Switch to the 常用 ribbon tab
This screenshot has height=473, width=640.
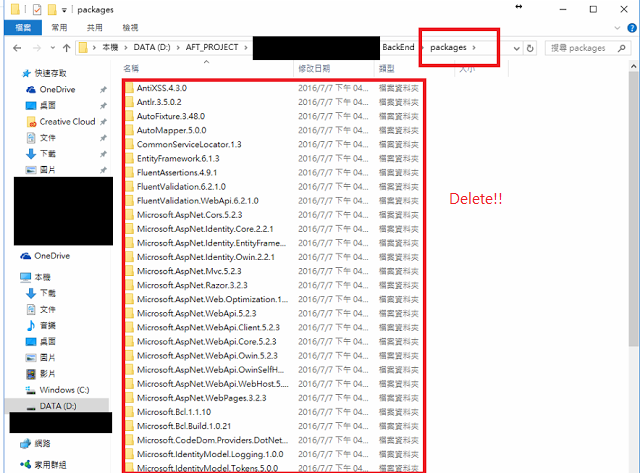pyautogui.click(x=59, y=27)
